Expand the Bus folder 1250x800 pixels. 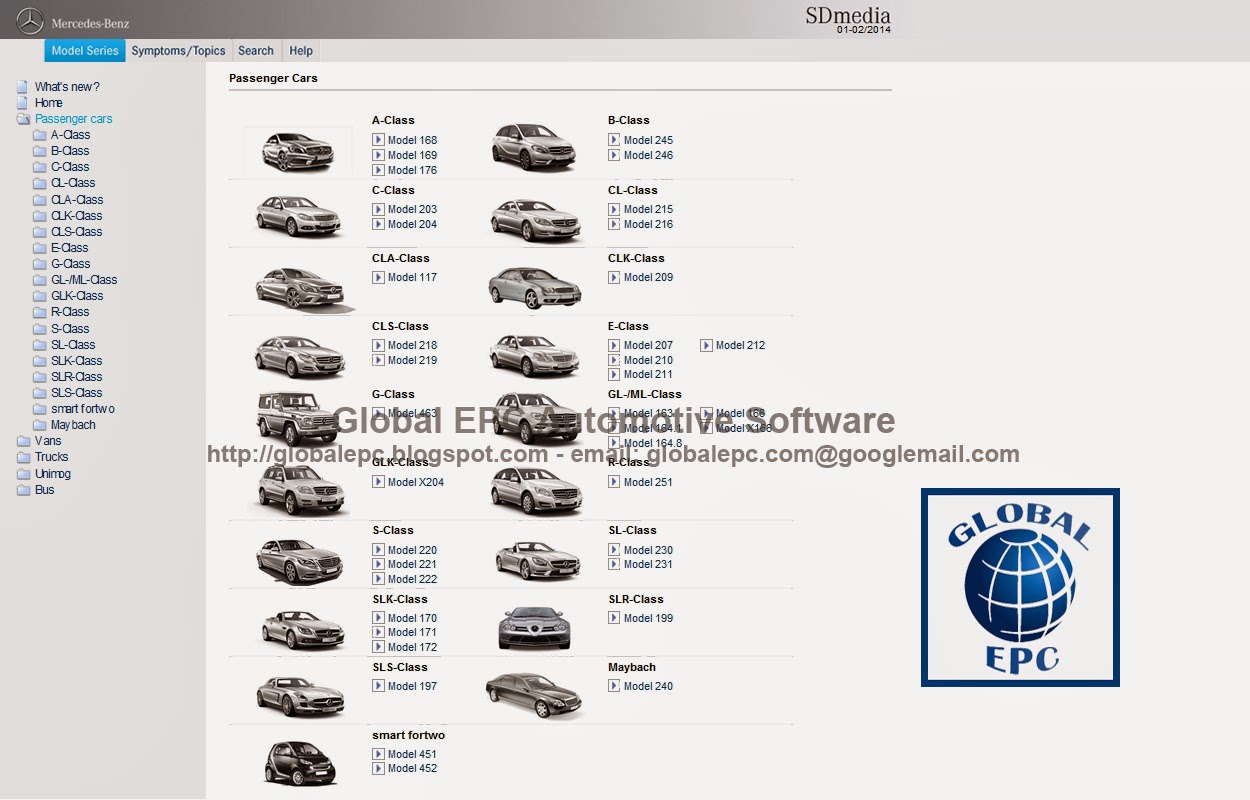click(23, 490)
